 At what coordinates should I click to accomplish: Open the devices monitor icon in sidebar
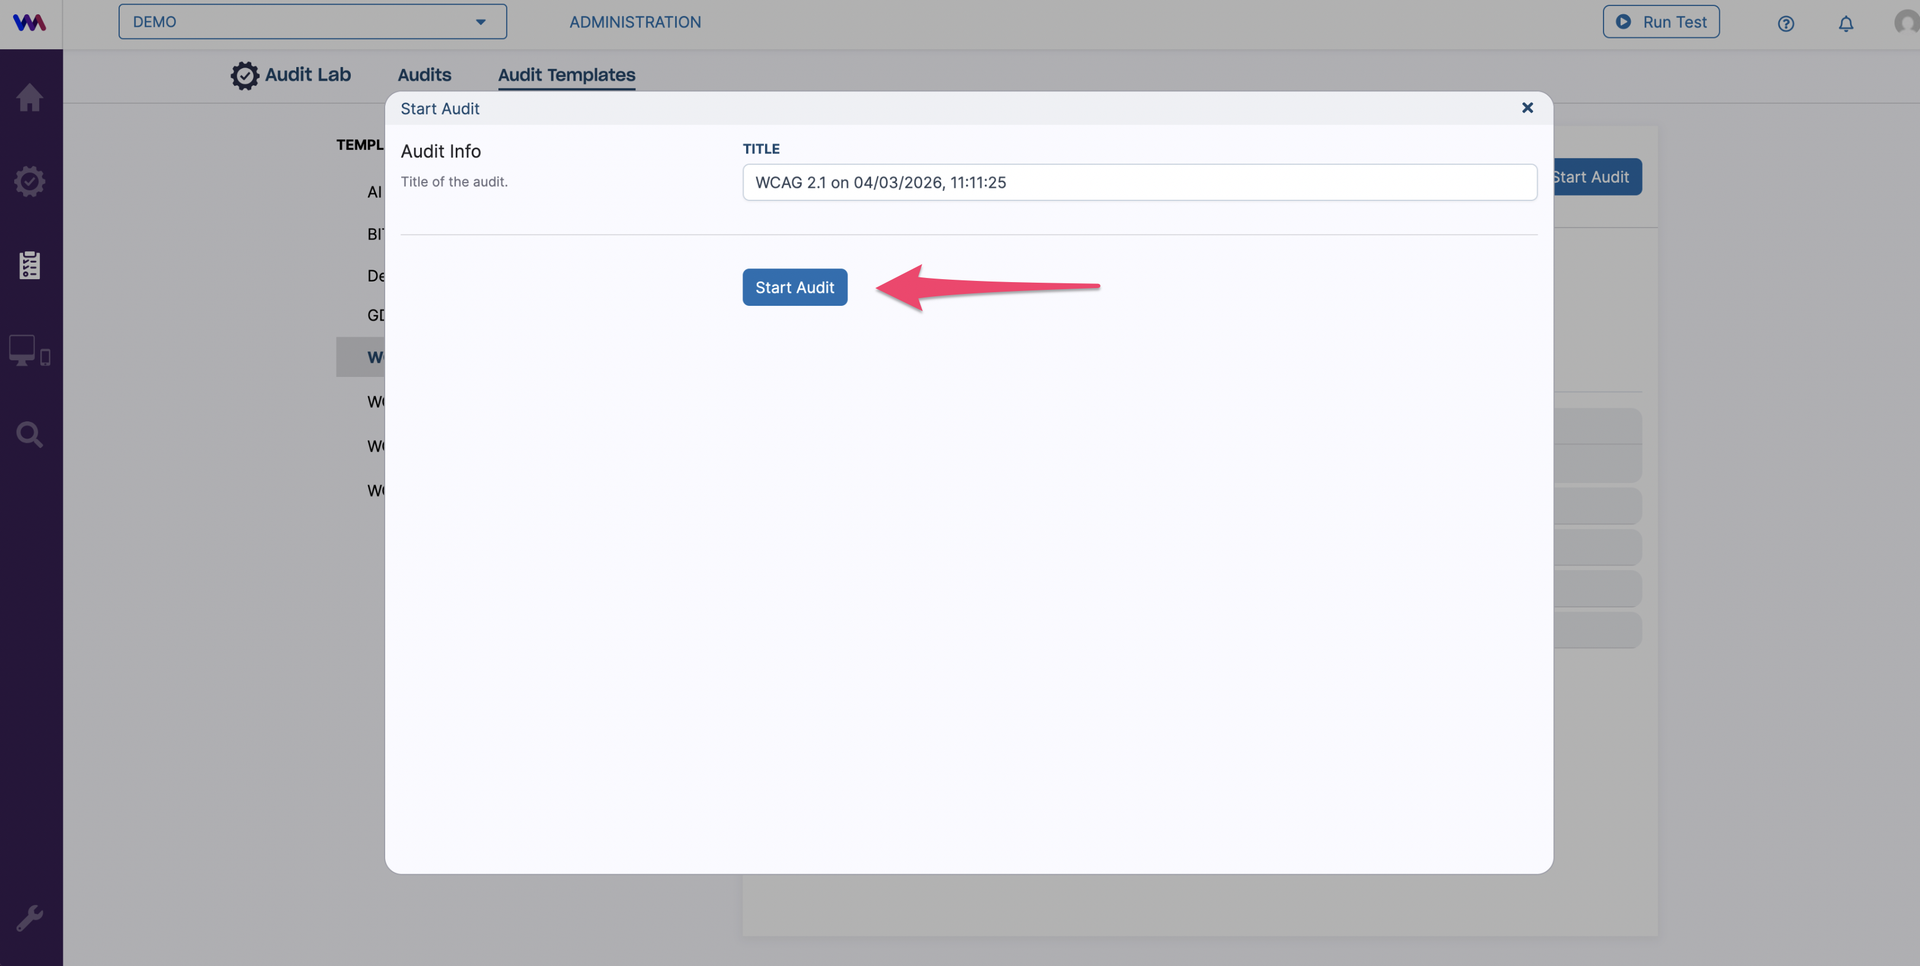(30, 350)
